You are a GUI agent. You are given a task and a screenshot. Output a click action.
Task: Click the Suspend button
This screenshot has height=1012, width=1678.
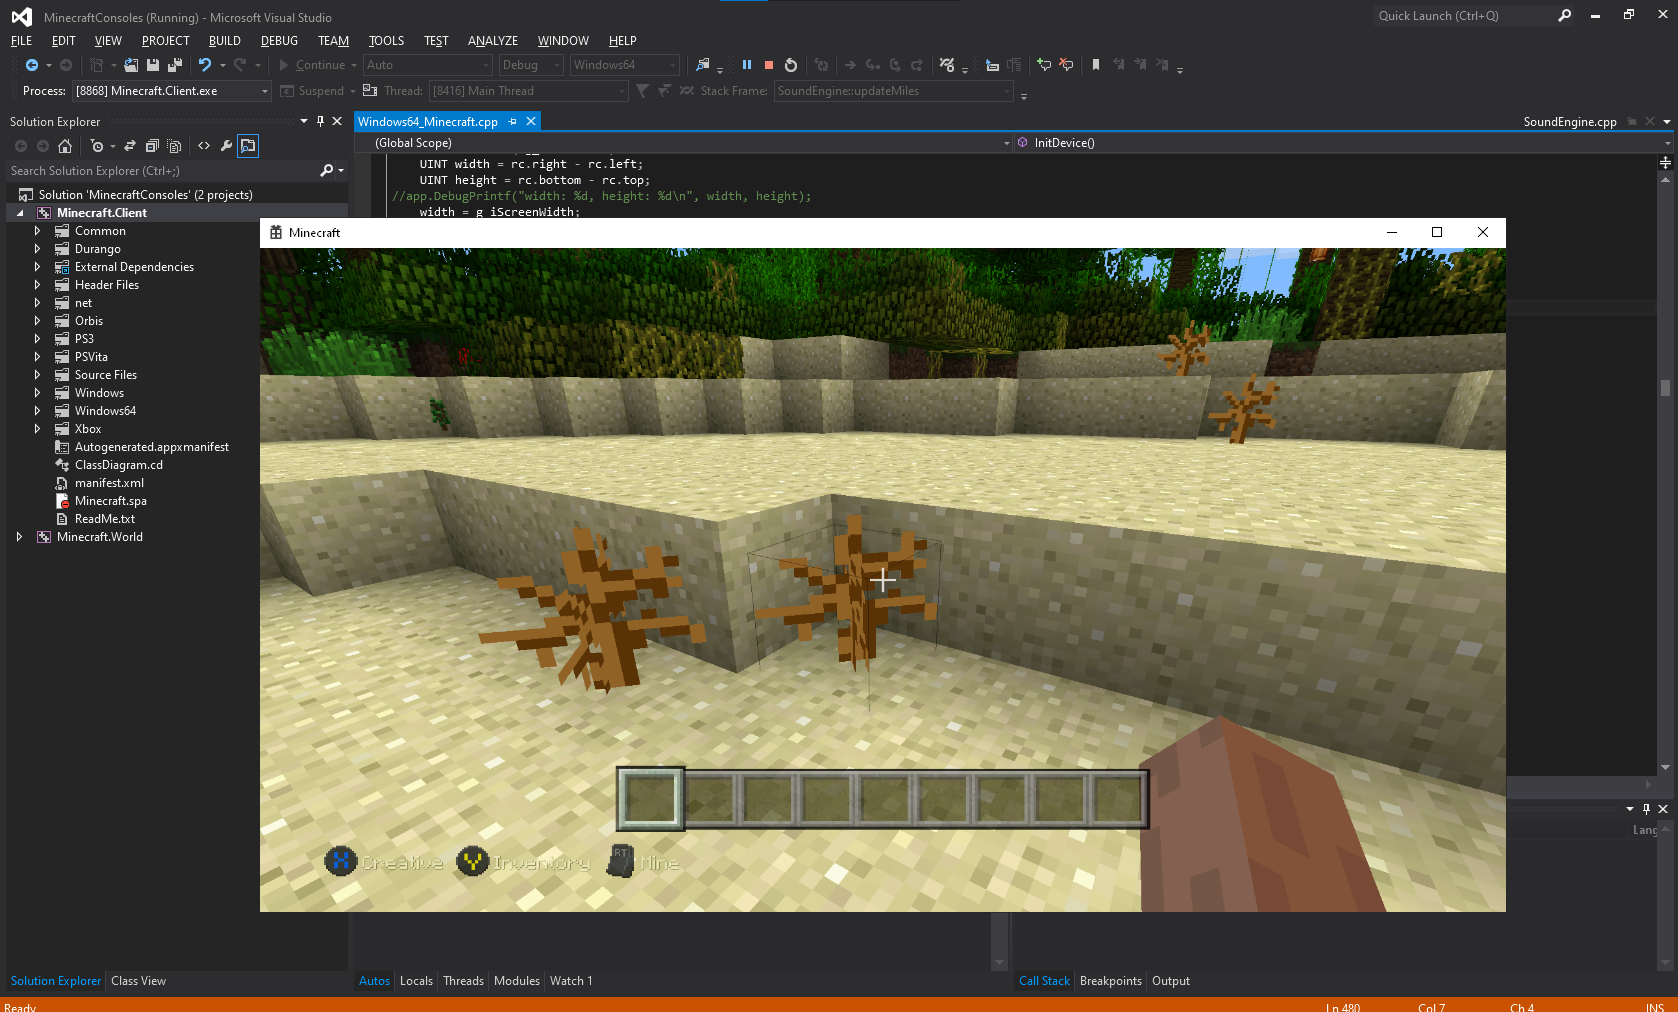(x=313, y=91)
